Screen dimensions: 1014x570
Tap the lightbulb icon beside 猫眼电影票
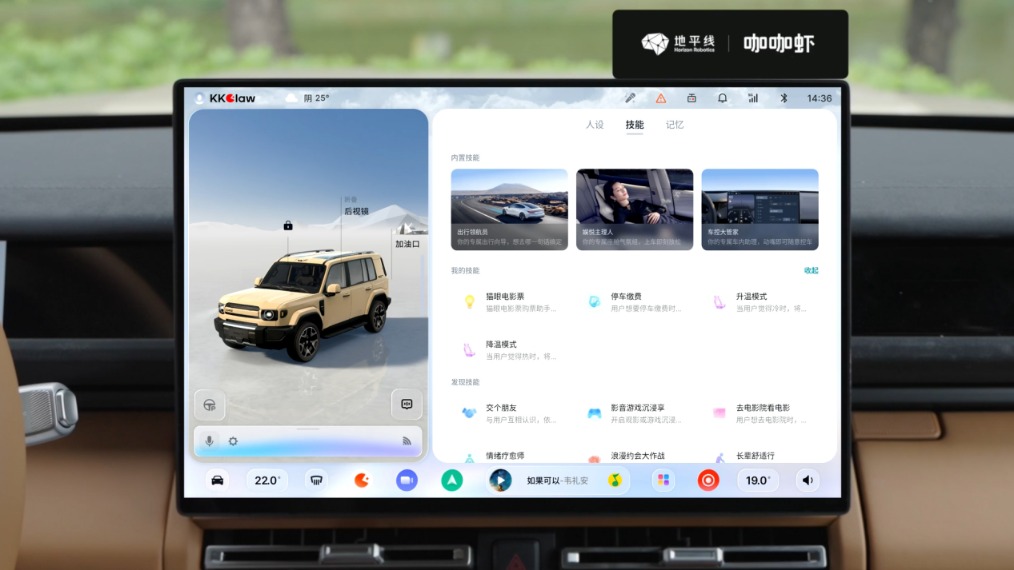pos(469,301)
